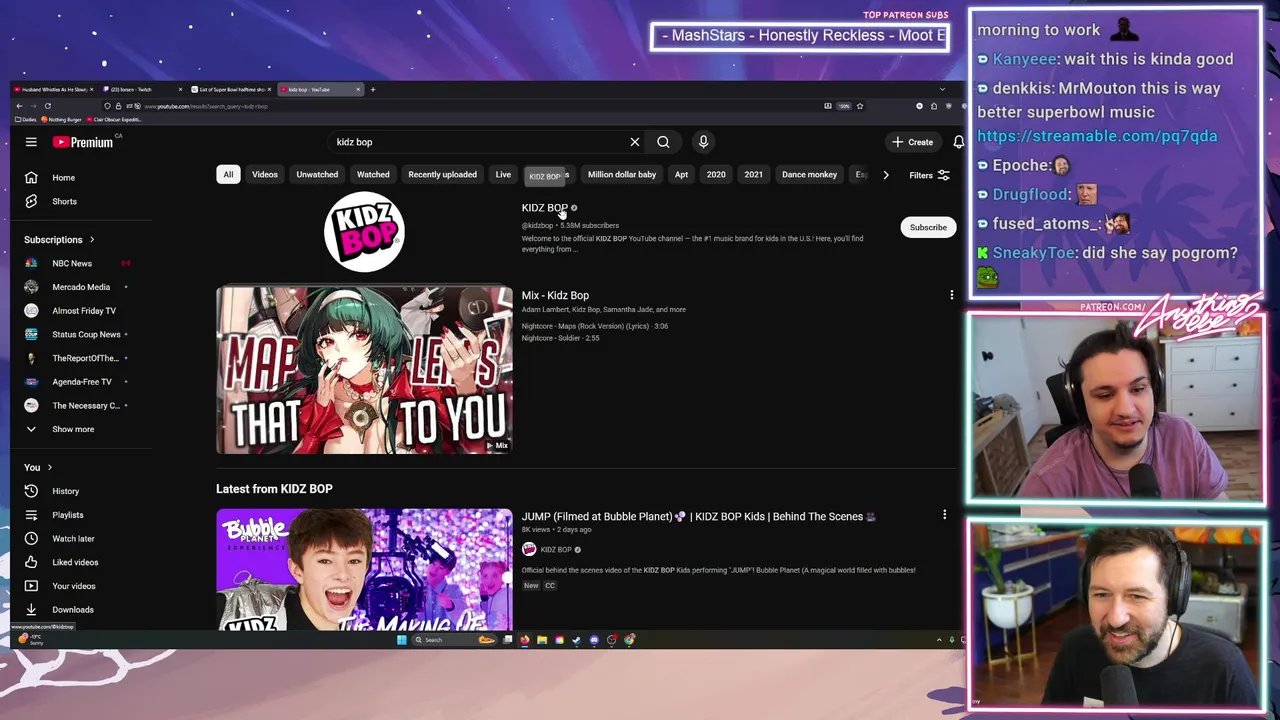Expand the Subscriptions section chevron
Image resolution: width=1280 pixels, height=720 pixels.
pyautogui.click(x=92, y=240)
